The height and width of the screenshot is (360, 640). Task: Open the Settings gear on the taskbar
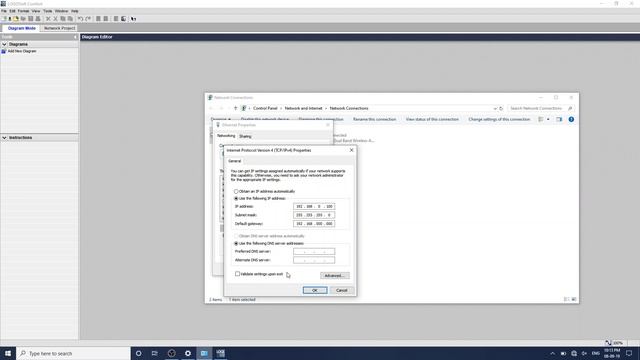[x=188, y=353]
